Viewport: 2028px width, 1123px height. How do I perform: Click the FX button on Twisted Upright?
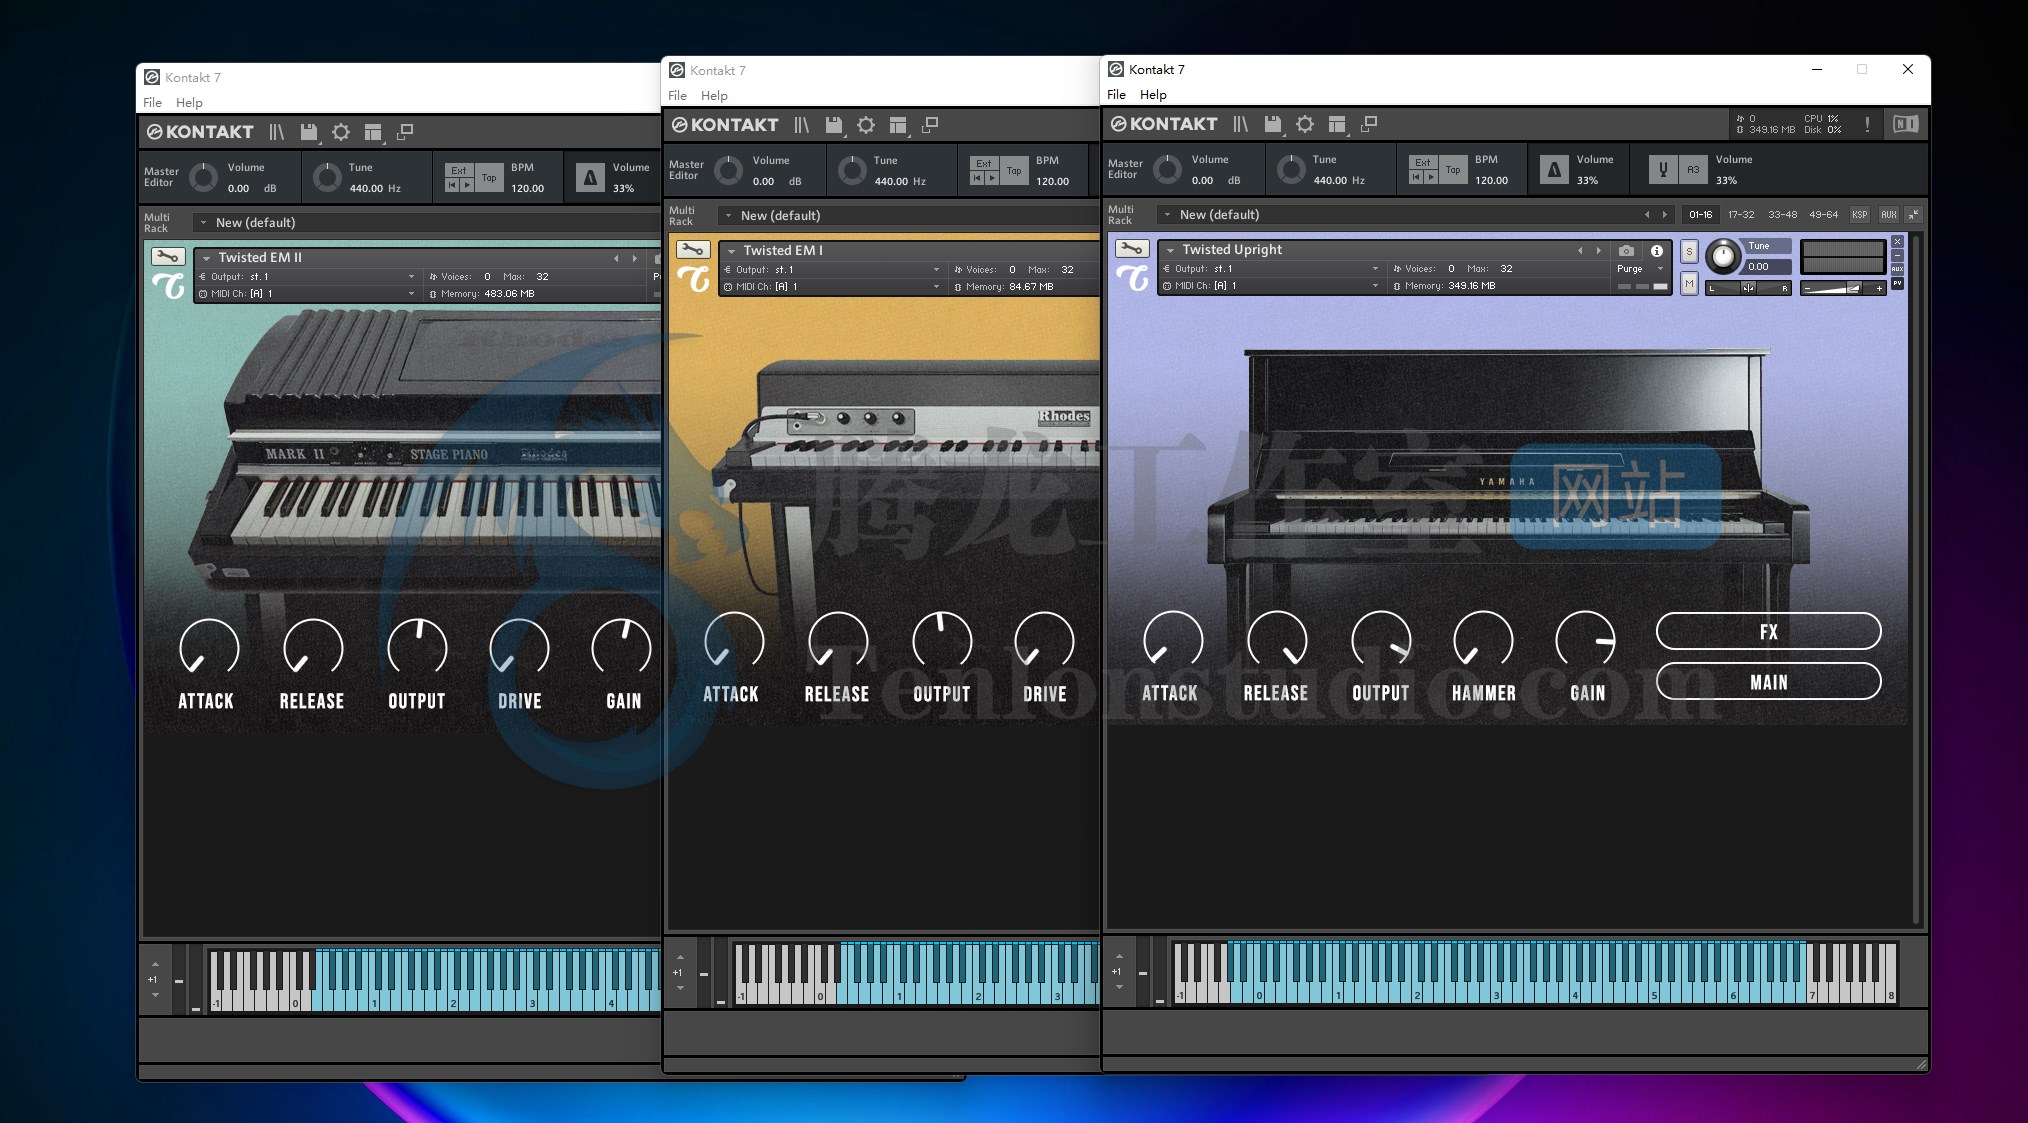[1768, 632]
